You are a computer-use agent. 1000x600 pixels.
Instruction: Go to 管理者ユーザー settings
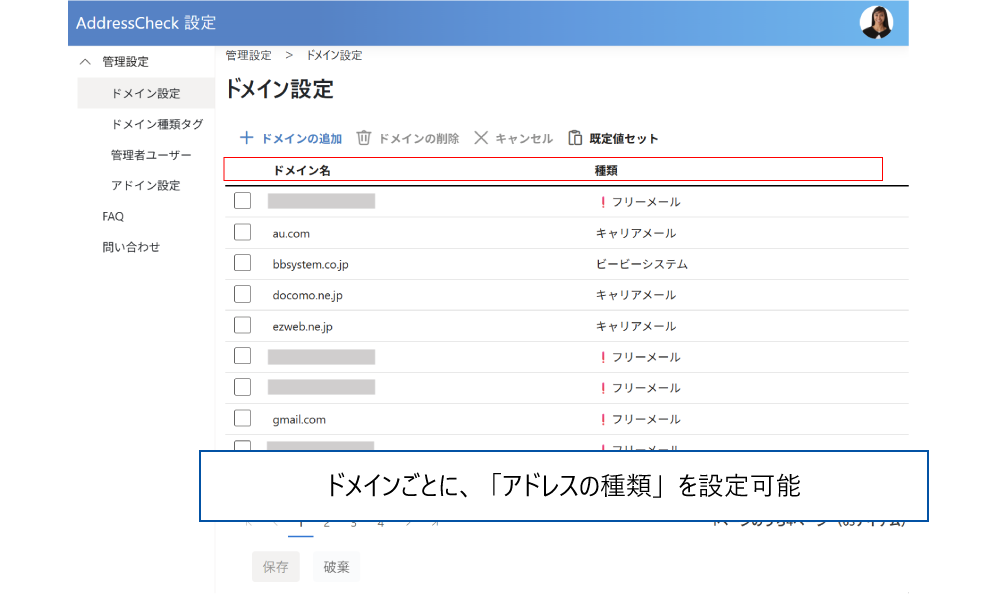click(x=150, y=155)
